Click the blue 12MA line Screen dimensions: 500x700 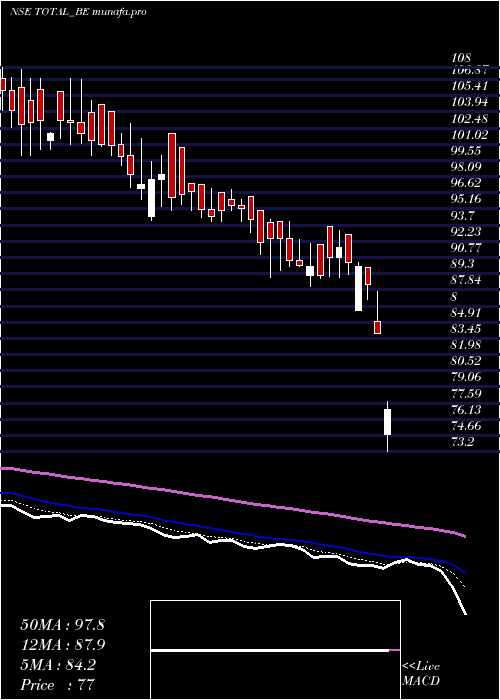(x=232, y=532)
